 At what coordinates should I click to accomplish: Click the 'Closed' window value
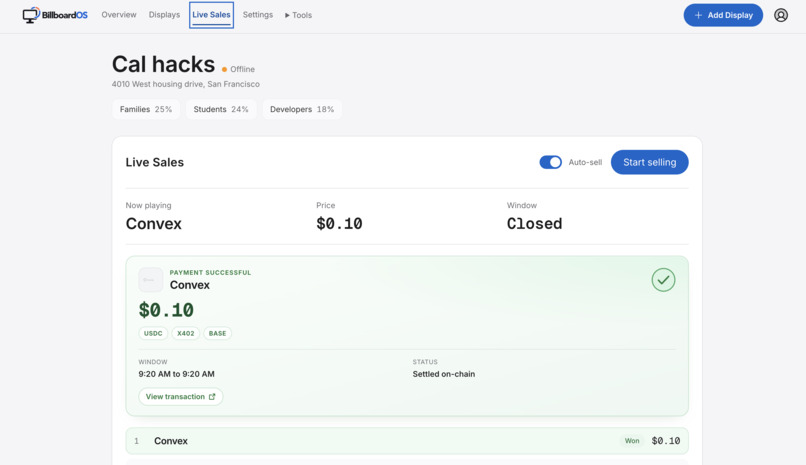pyautogui.click(x=535, y=224)
